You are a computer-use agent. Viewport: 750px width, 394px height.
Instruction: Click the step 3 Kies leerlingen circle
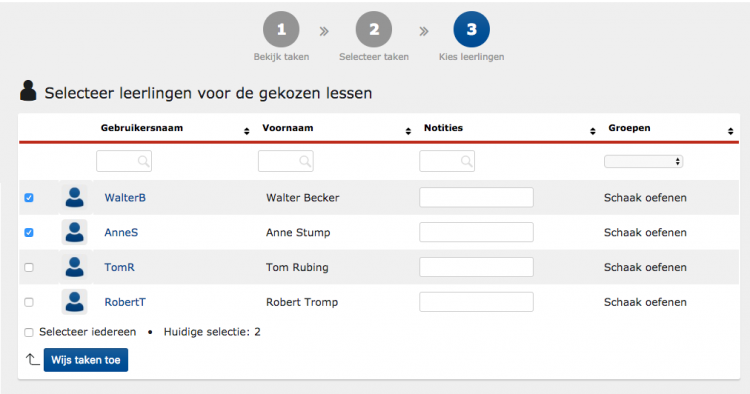[x=472, y=30]
